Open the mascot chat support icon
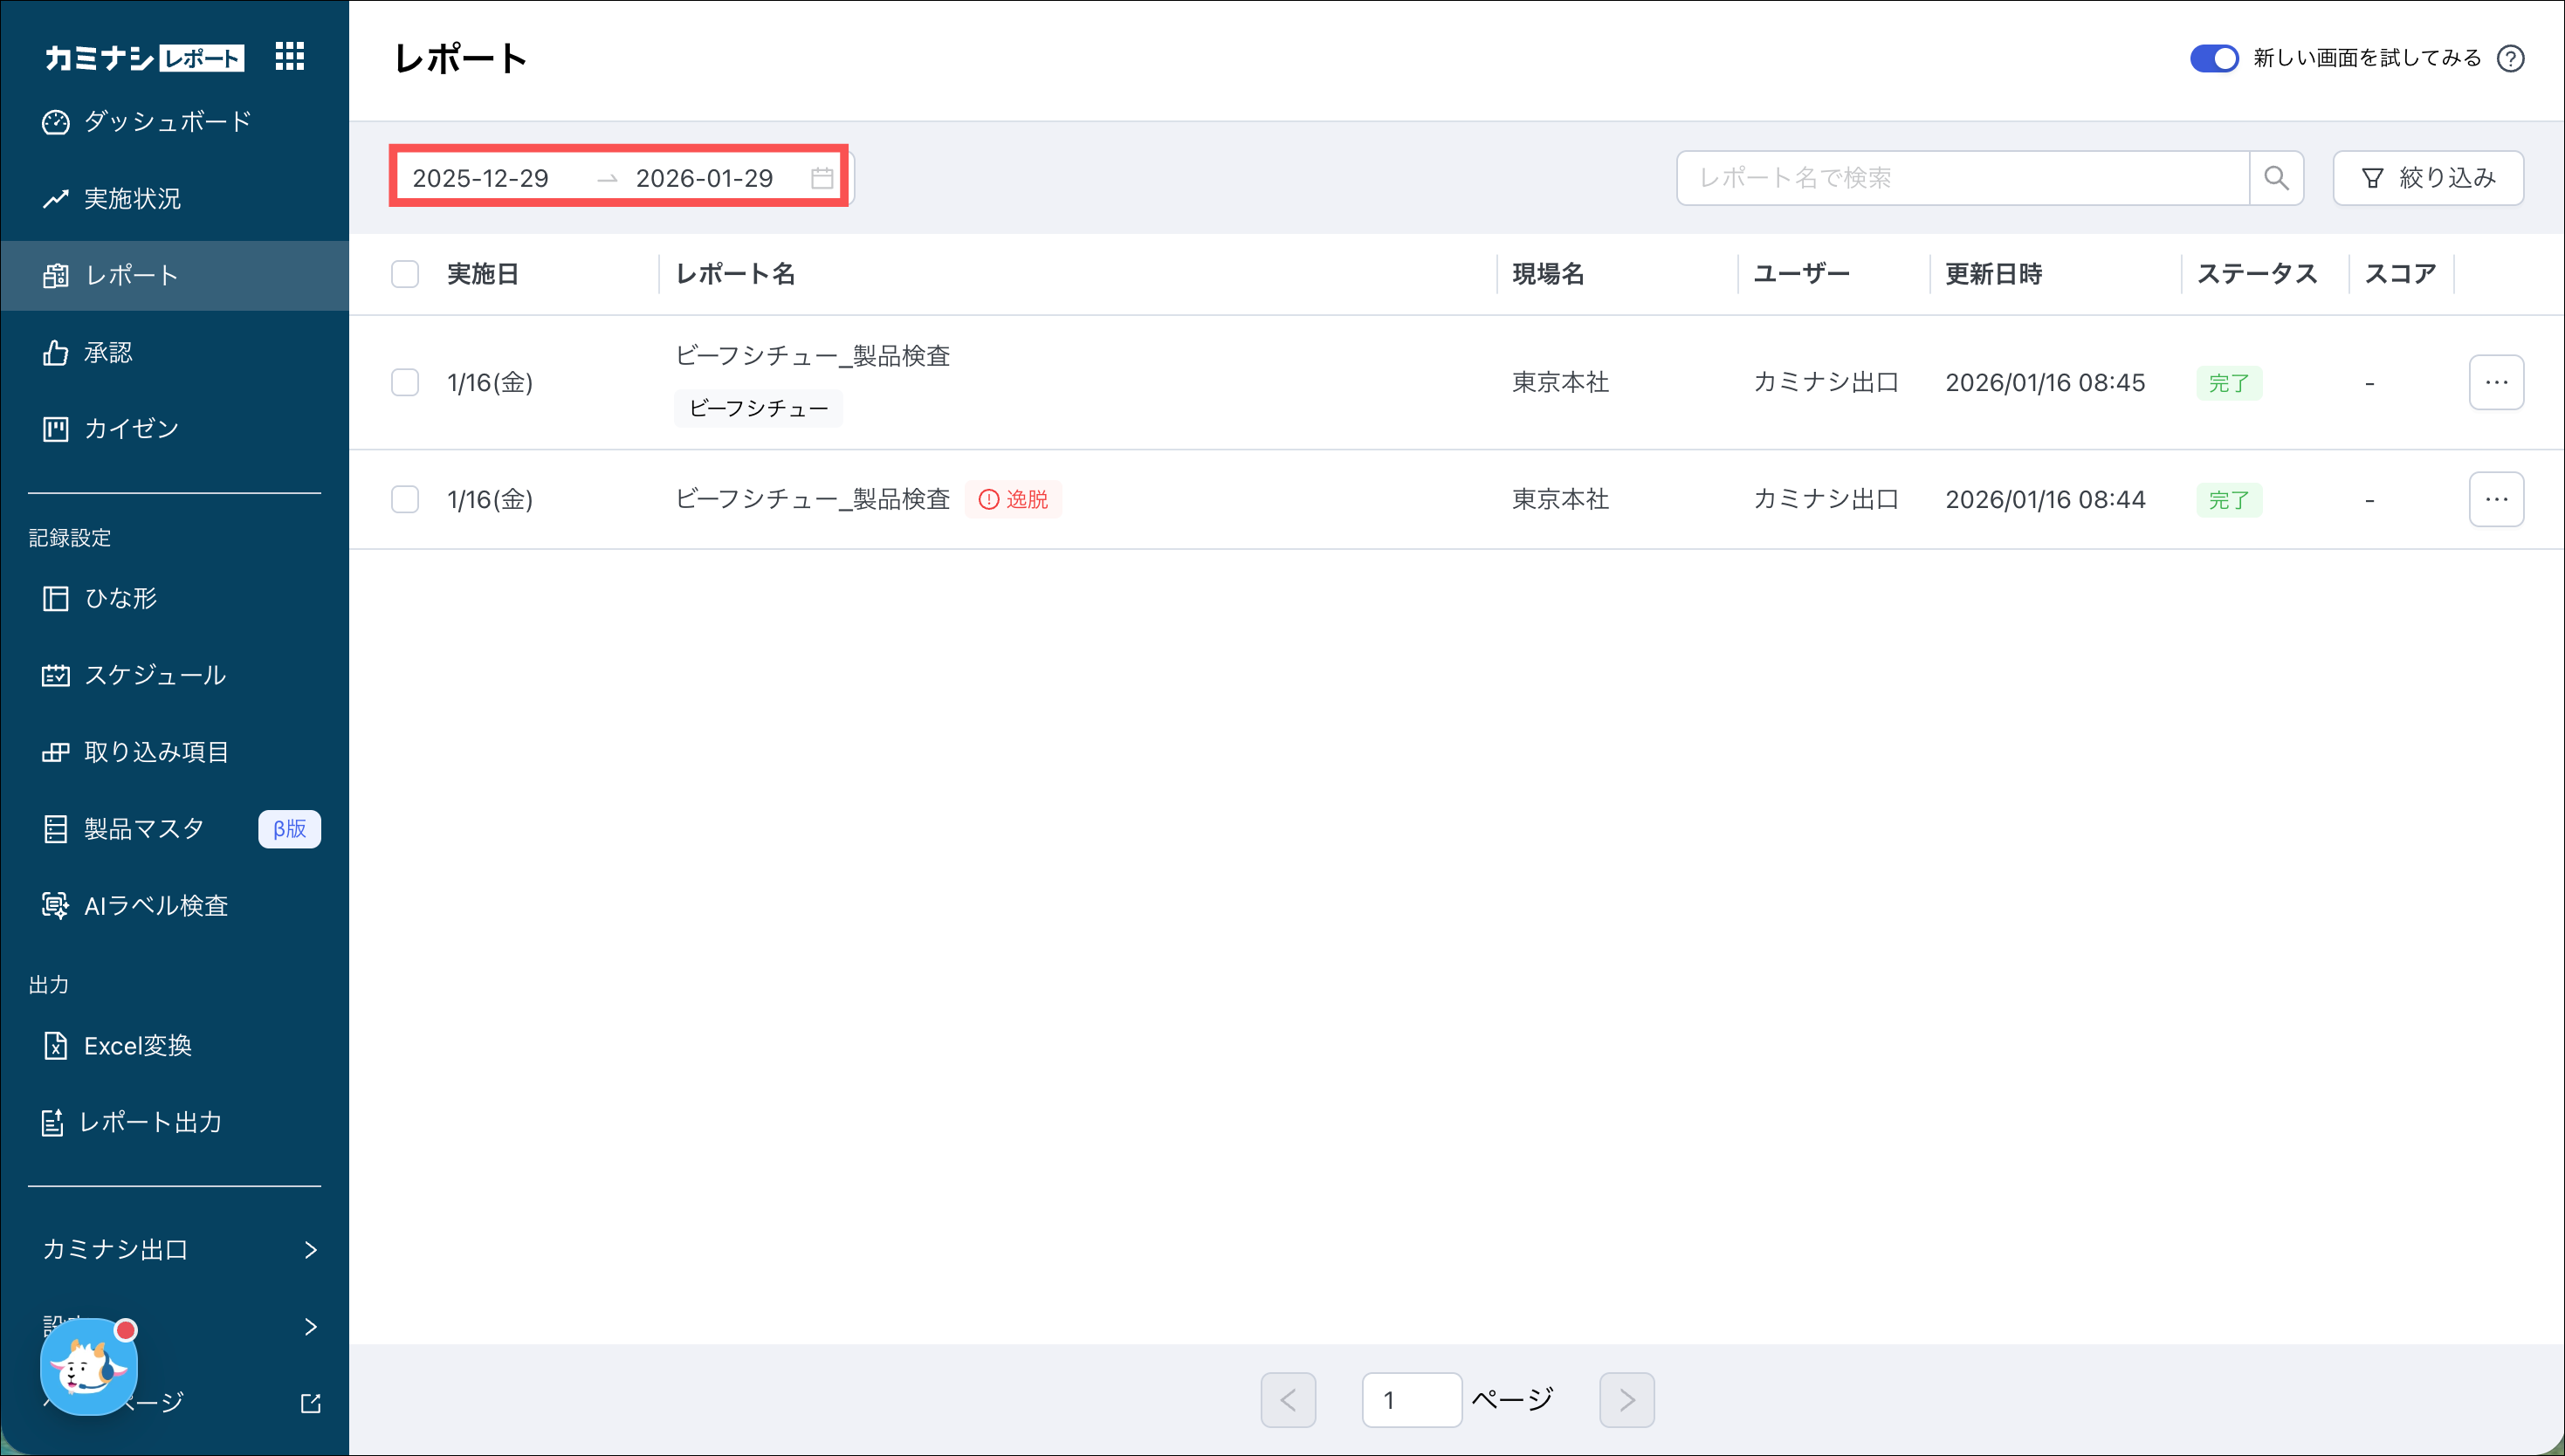 coord(88,1367)
